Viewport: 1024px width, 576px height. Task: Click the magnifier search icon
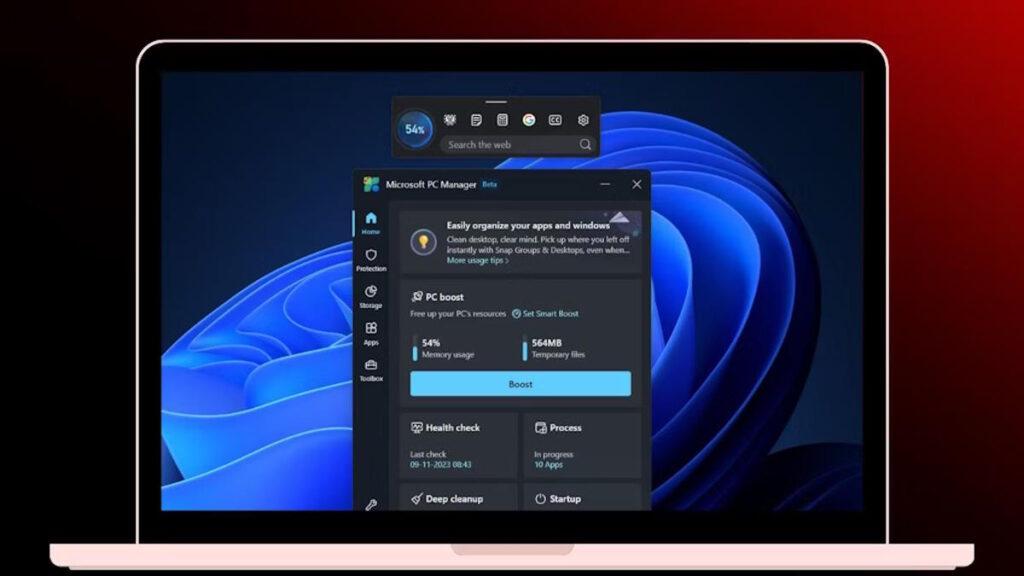coord(585,144)
